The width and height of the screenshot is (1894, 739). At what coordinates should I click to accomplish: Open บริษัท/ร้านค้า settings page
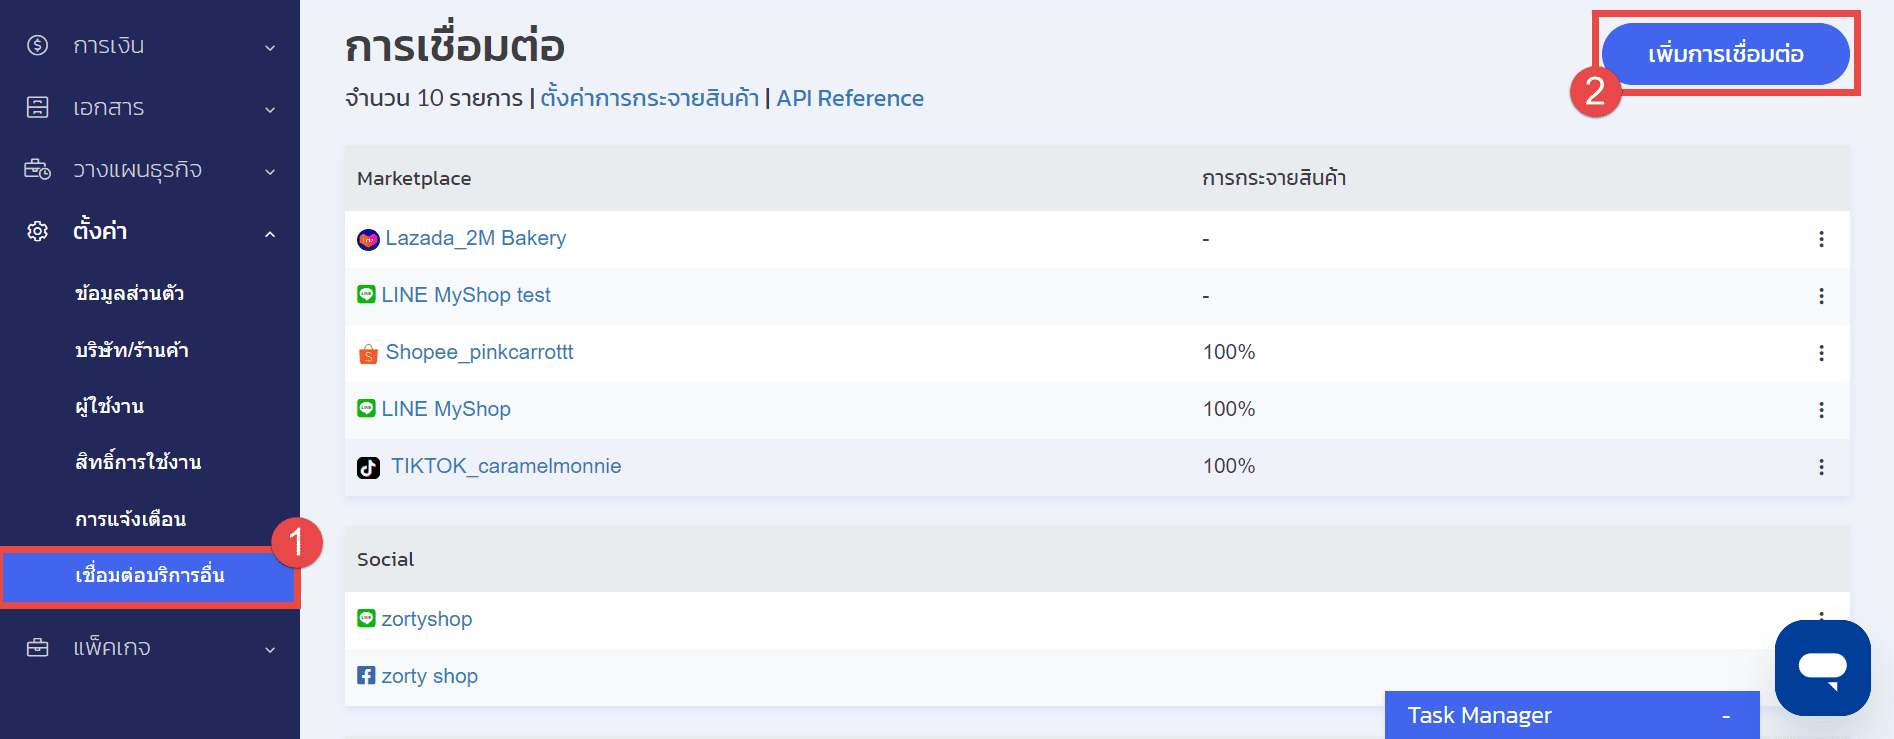pyautogui.click(x=132, y=350)
